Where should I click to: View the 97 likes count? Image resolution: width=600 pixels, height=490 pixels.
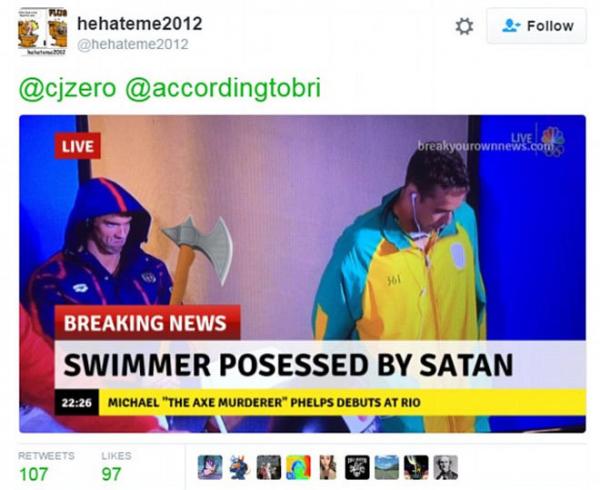111,474
